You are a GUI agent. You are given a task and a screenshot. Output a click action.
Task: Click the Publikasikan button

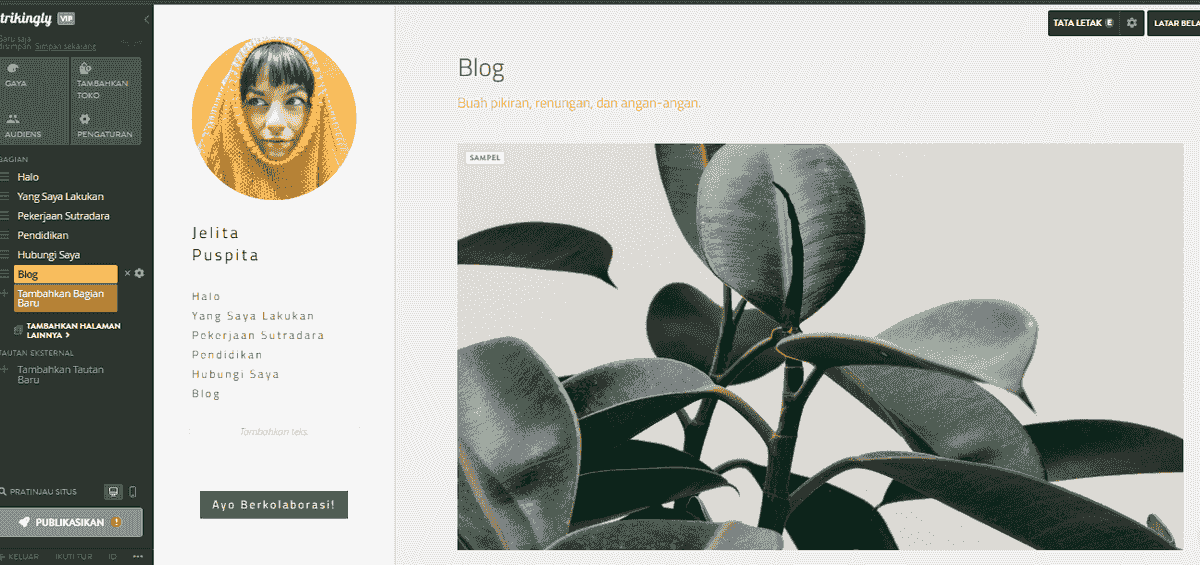pyautogui.click(x=71, y=522)
